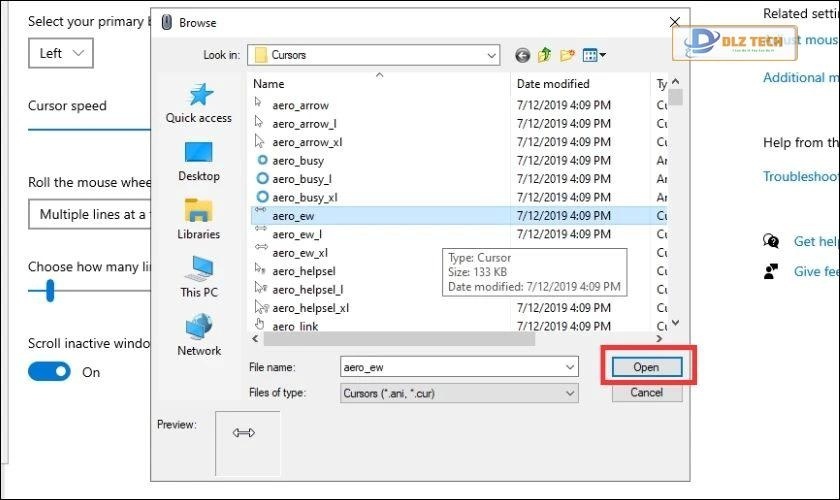
Task: Click the Open button
Action: pyautogui.click(x=647, y=367)
